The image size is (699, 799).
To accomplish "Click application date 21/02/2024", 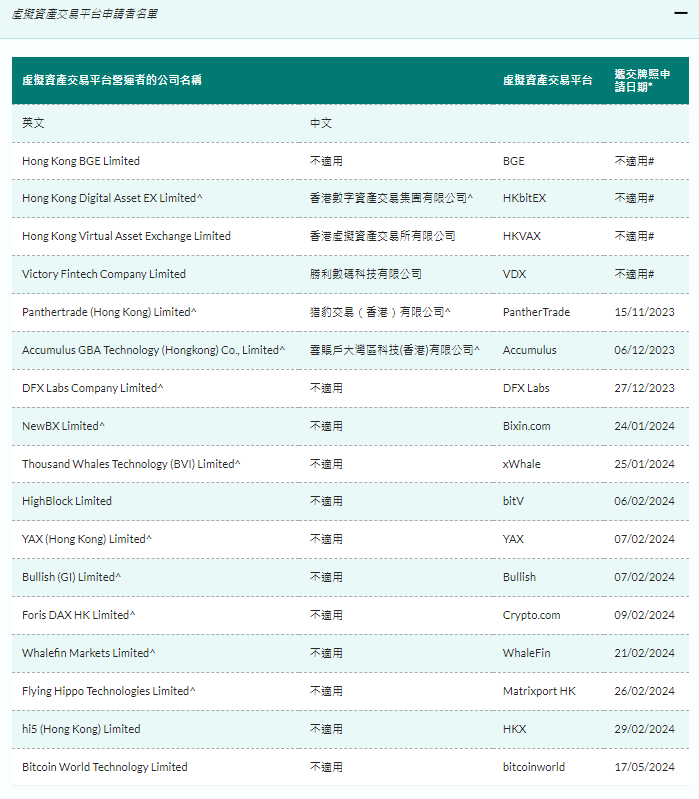I will pos(644,653).
